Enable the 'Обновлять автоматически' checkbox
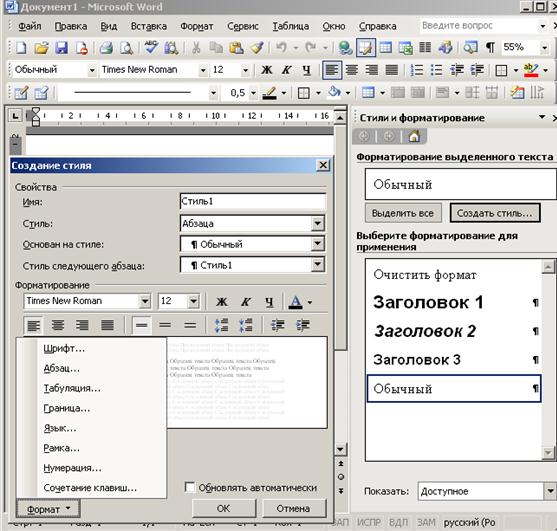The image size is (557, 531). click(190, 487)
